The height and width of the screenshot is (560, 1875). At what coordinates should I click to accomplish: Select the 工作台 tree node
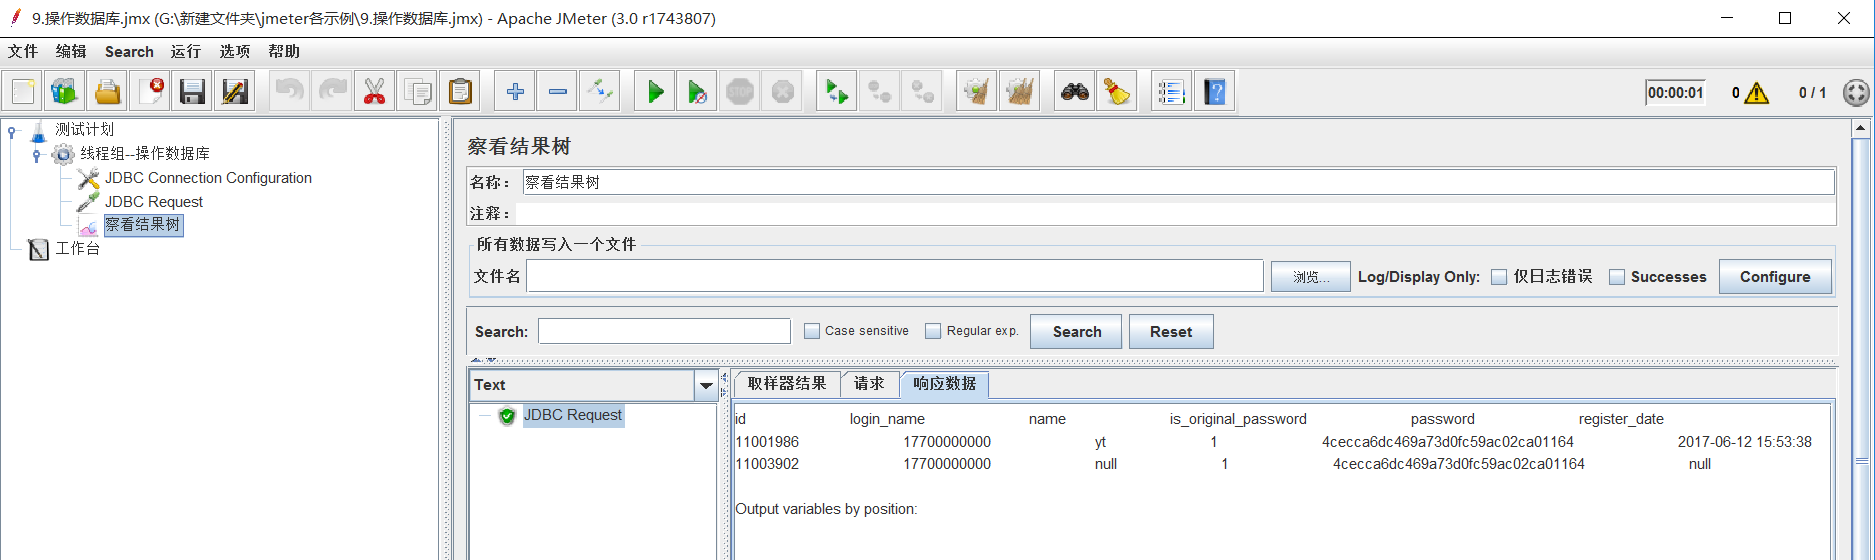click(x=77, y=248)
